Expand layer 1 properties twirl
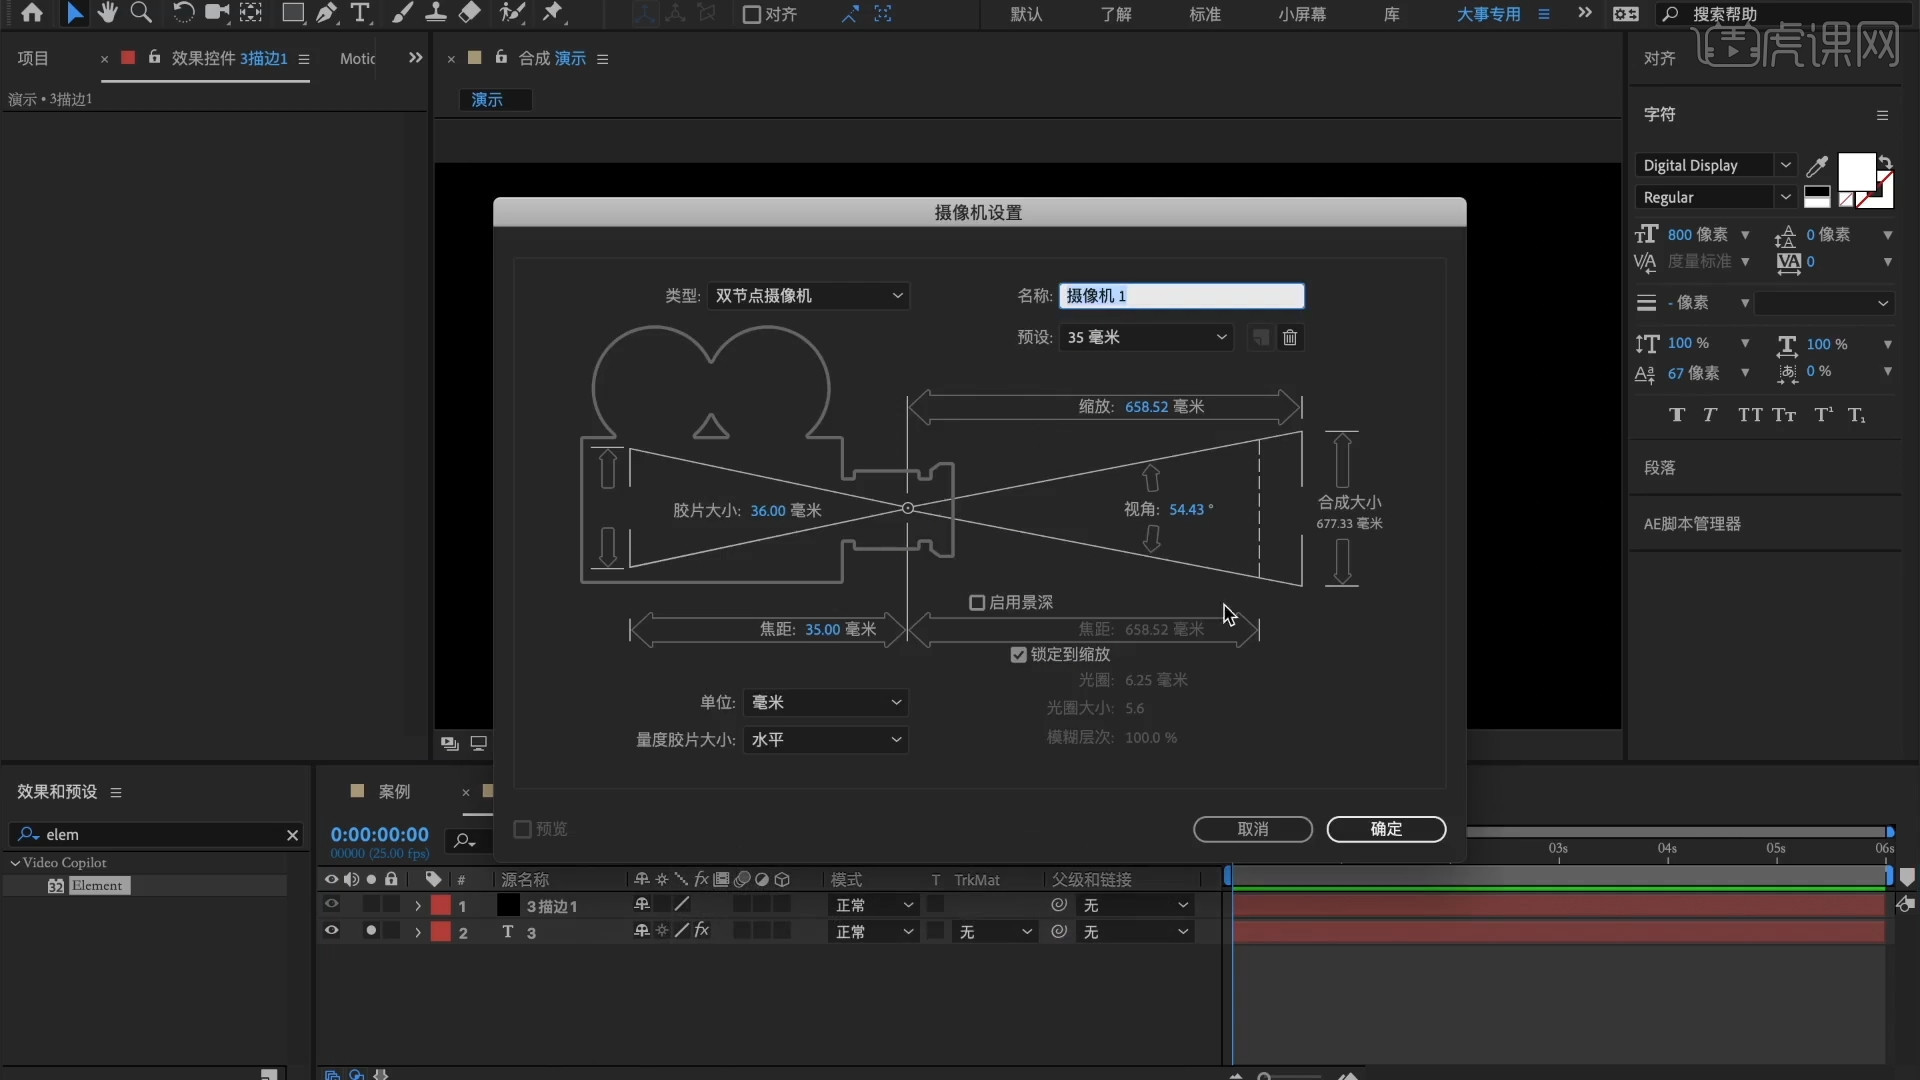 [x=417, y=906]
